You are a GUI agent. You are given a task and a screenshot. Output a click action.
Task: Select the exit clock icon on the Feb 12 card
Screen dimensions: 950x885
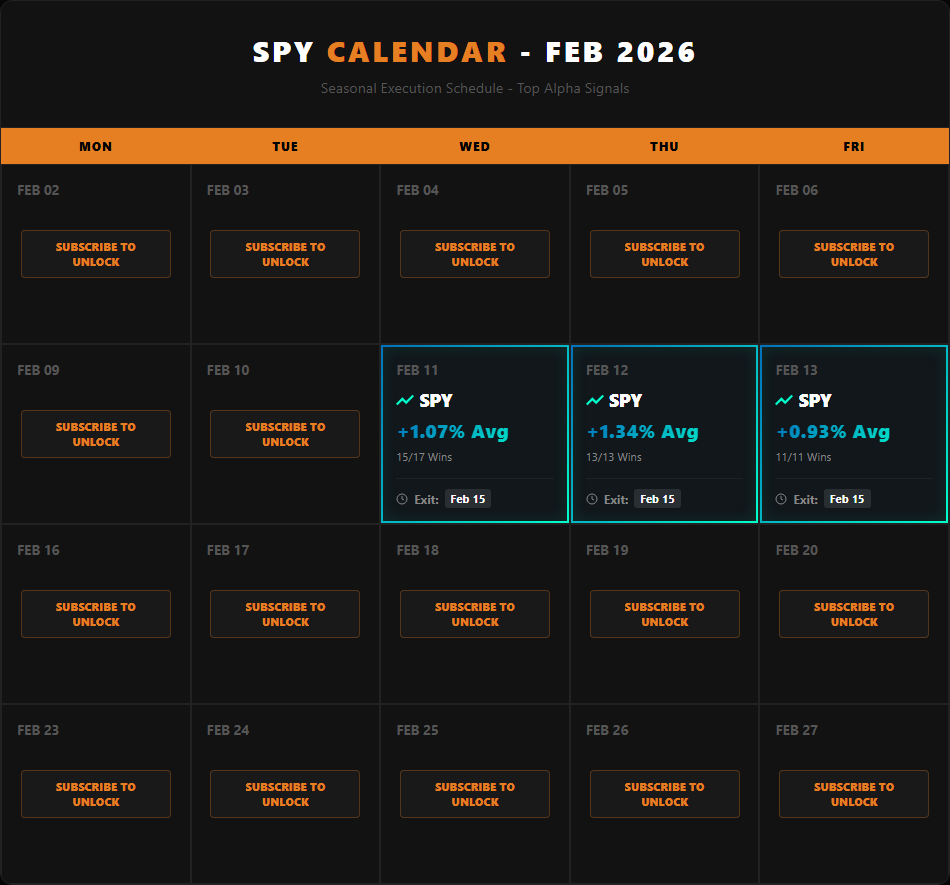click(x=590, y=498)
